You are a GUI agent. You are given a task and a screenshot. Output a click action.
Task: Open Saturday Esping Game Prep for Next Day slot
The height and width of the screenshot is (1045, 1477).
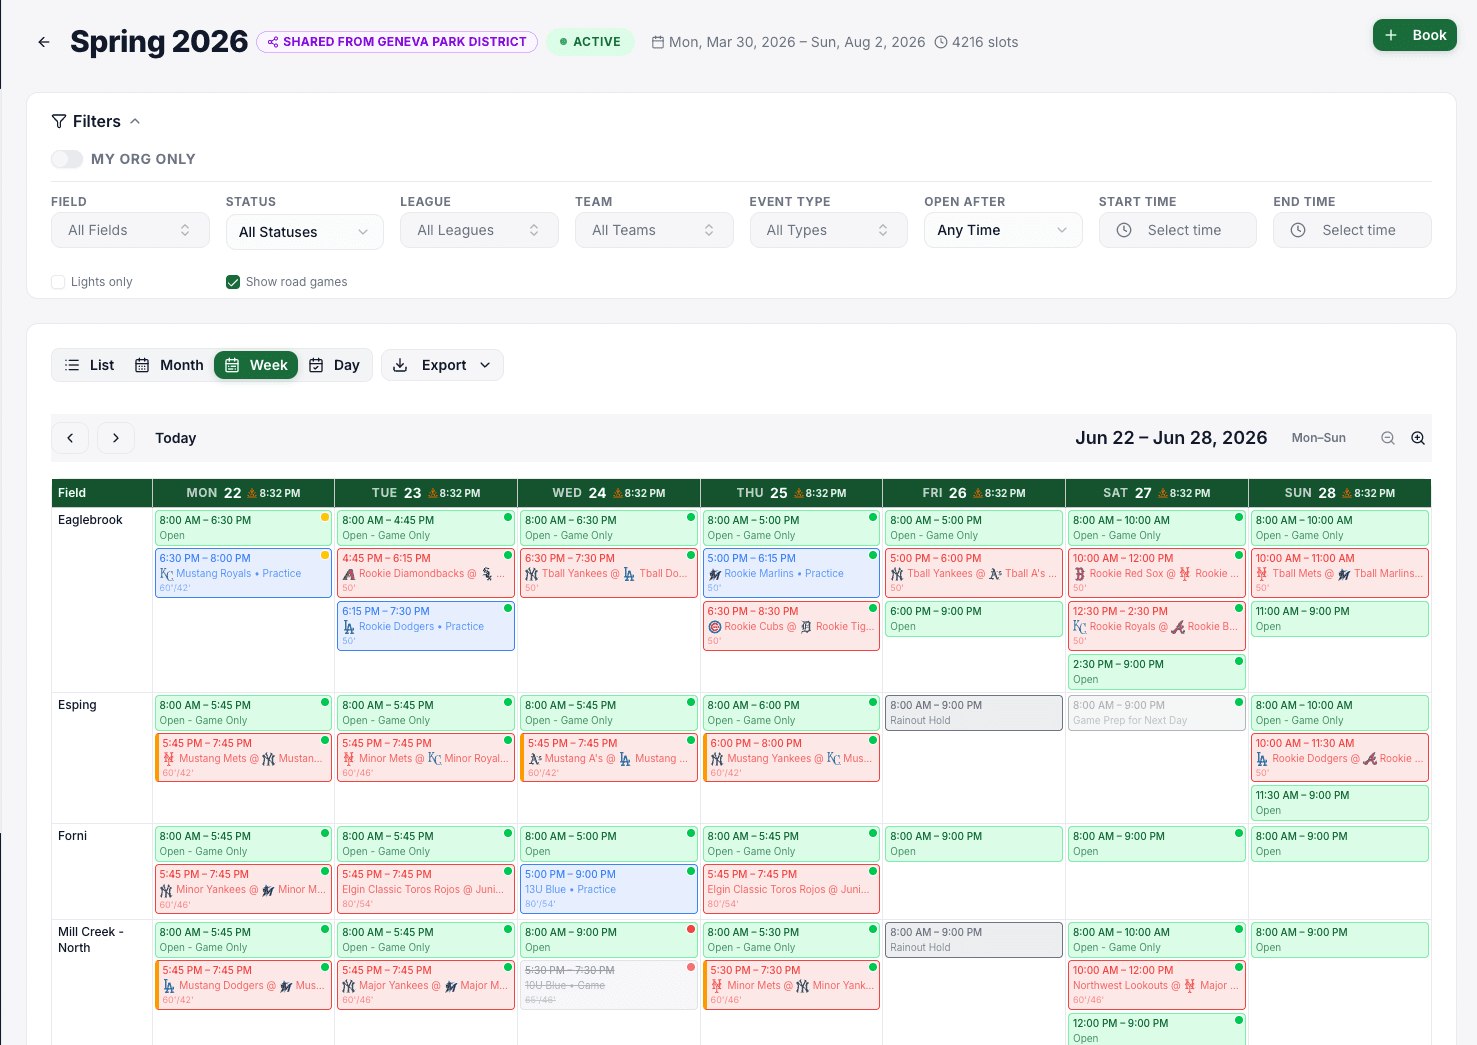pos(1156,713)
